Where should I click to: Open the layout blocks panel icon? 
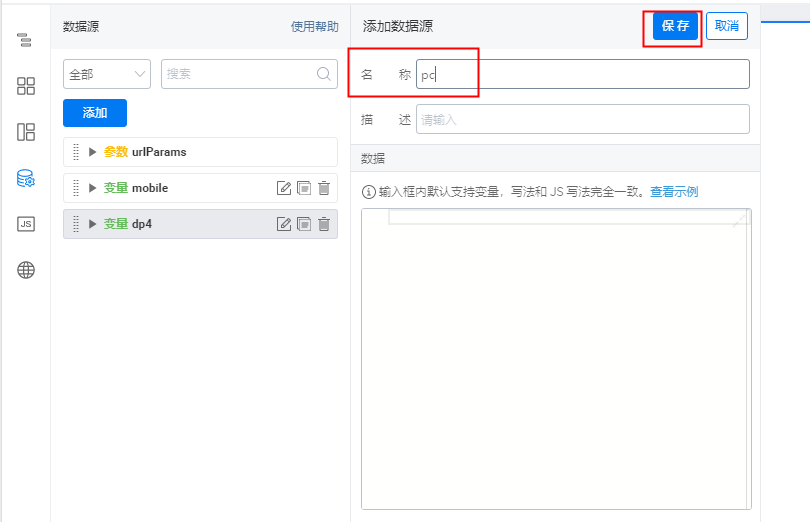click(x=26, y=132)
